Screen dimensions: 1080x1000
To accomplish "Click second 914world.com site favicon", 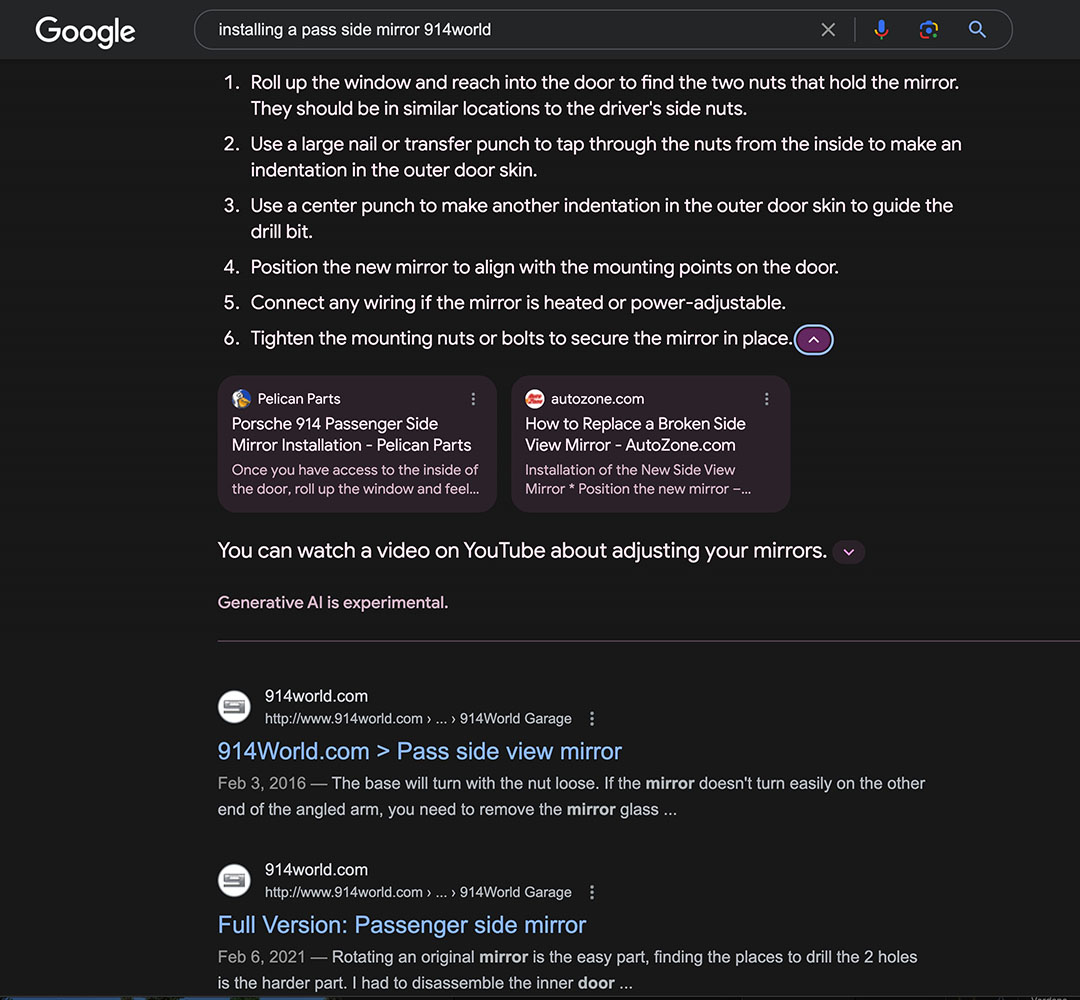I will tap(234, 880).
